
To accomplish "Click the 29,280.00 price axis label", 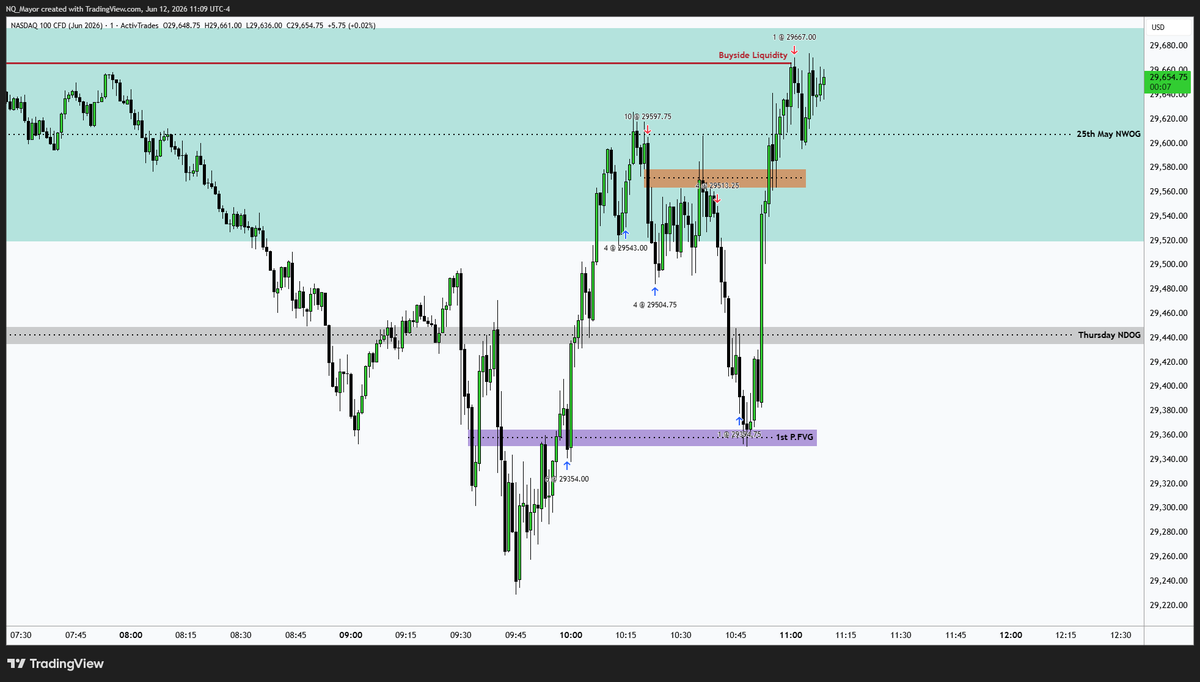I will tap(1168, 532).
